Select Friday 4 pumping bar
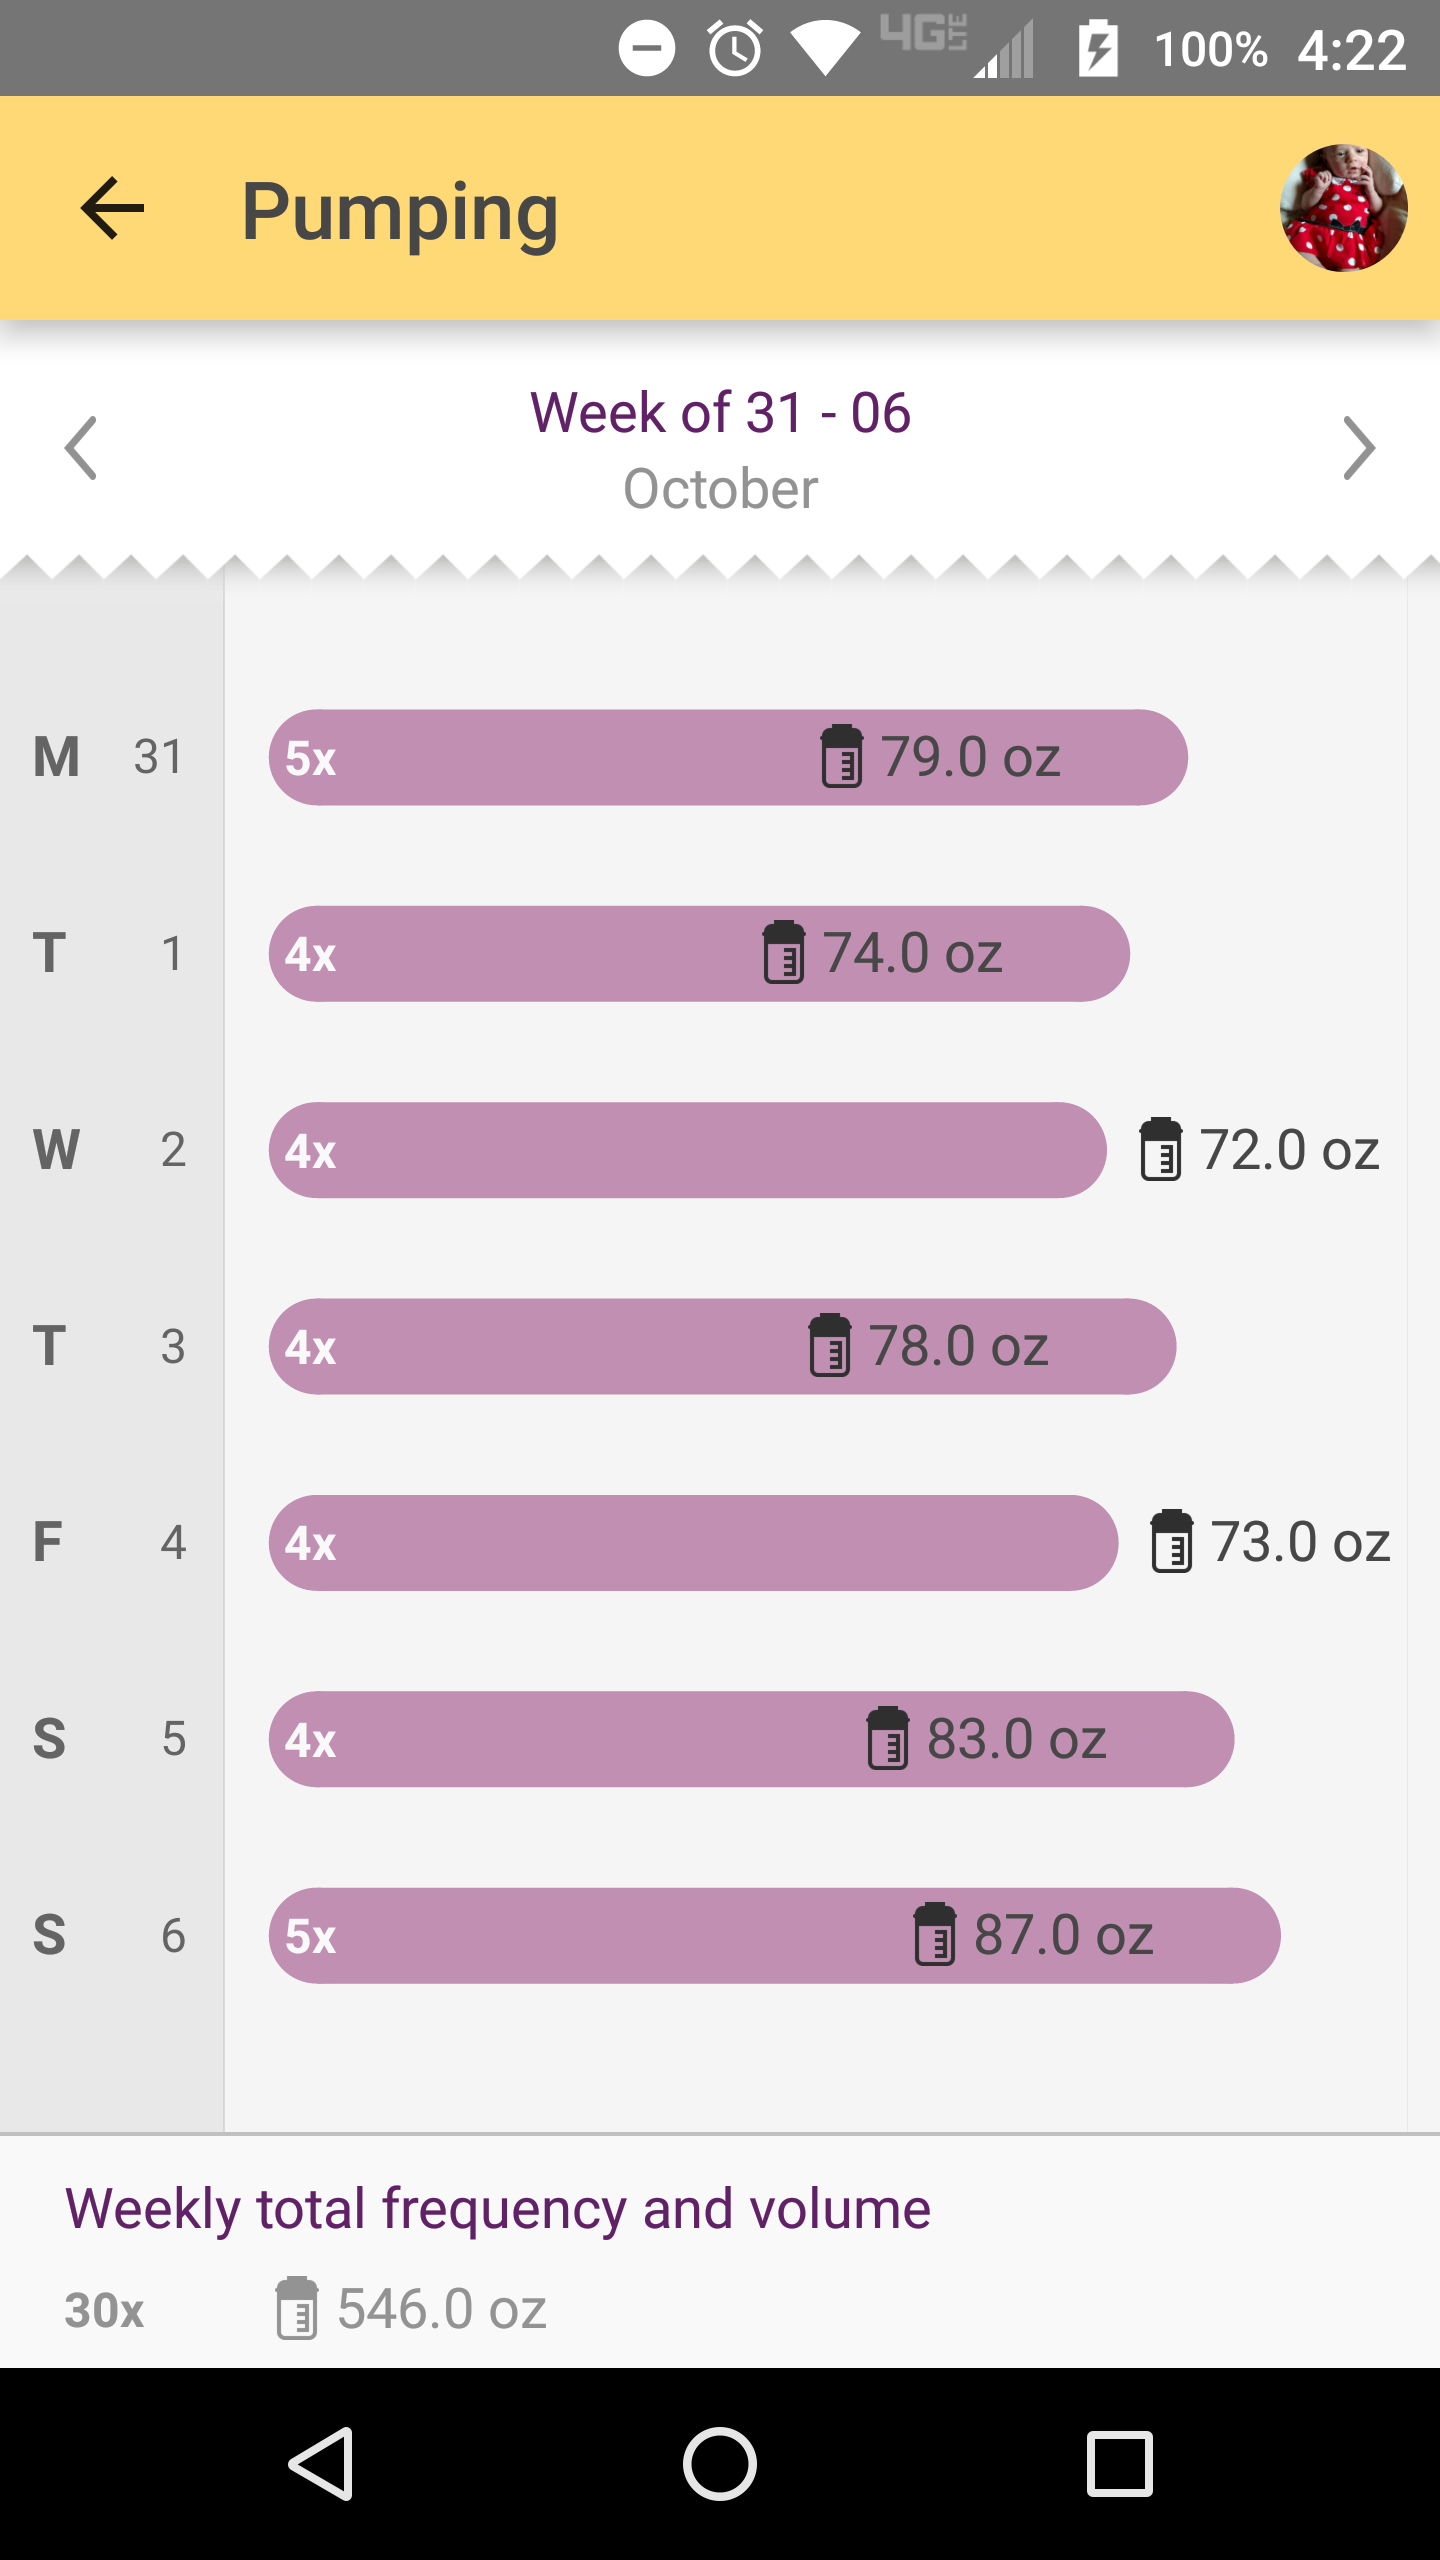 coord(693,1542)
